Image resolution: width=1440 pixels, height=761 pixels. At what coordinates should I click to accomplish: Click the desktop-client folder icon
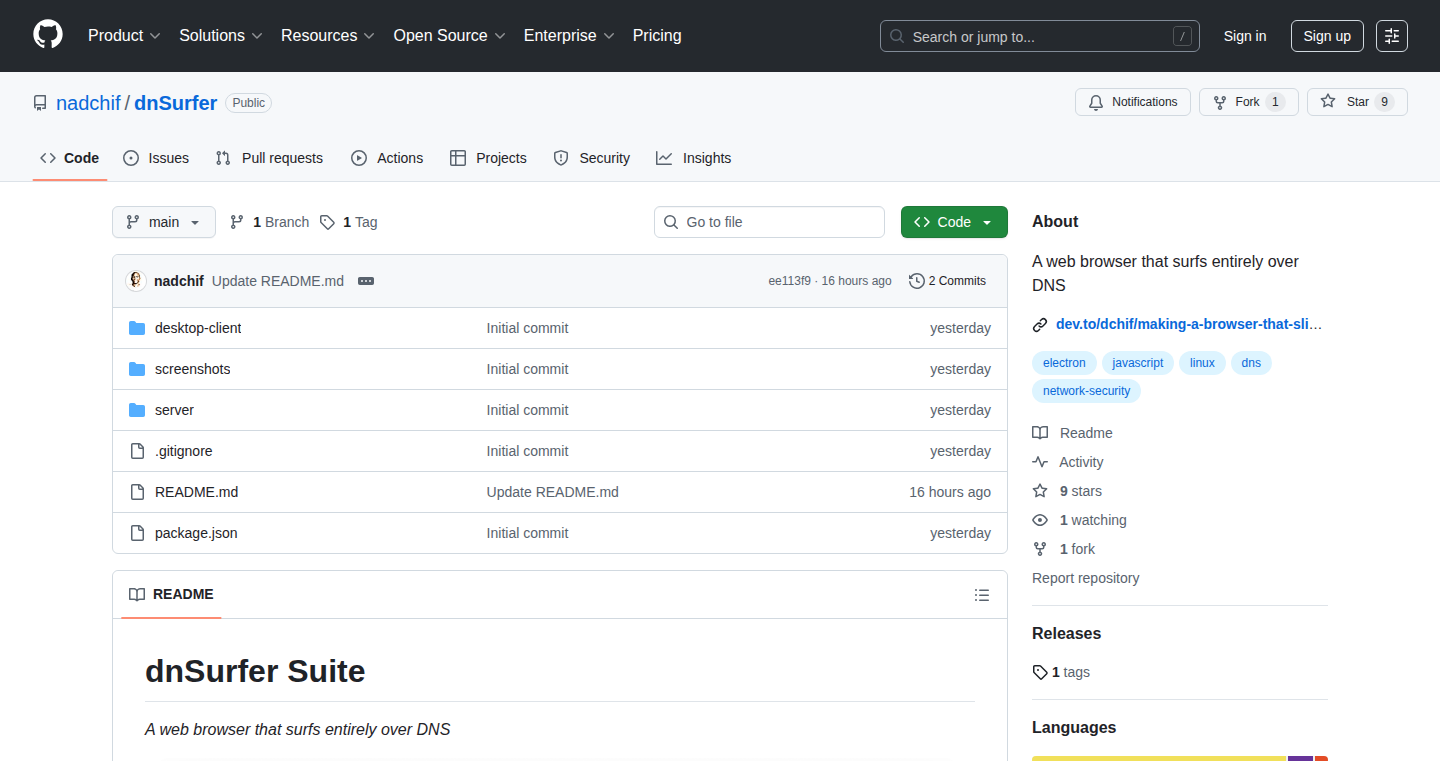(x=137, y=328)
